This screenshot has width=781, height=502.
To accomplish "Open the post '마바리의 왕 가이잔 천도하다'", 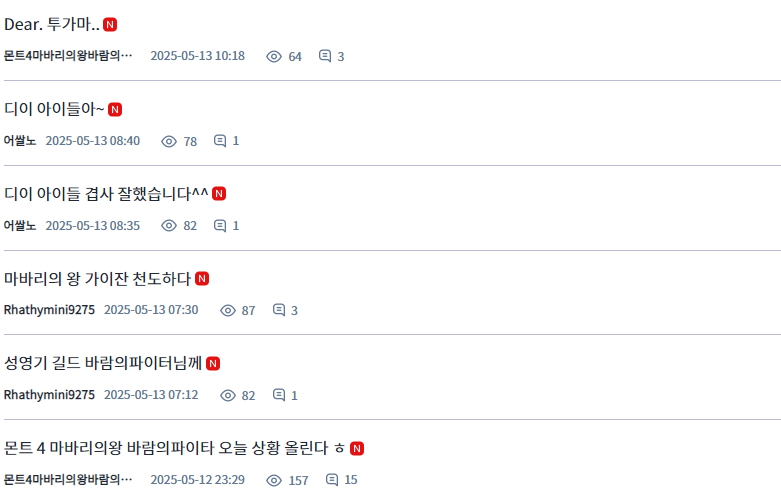I will tap(98, 279).
